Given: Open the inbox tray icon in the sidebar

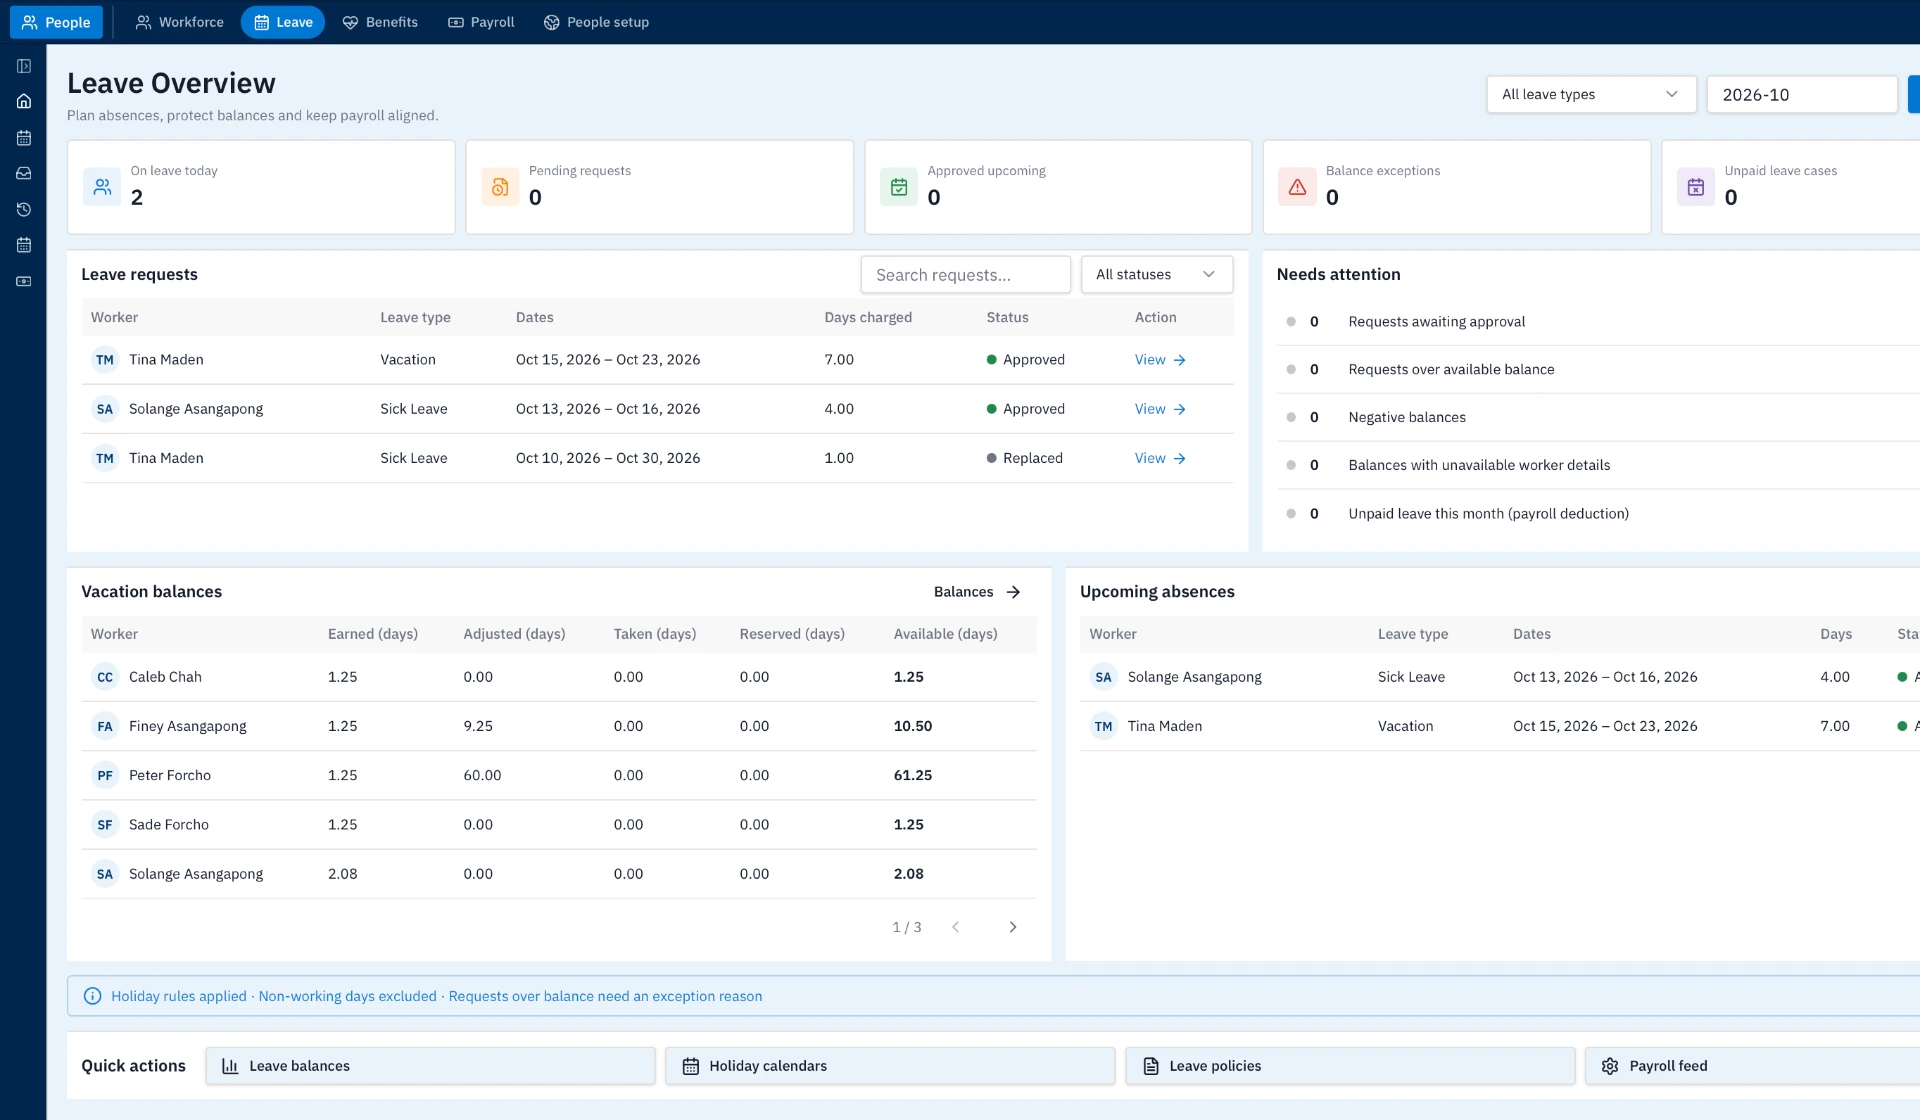Looking at the screenshot, I should pos(24,173).
